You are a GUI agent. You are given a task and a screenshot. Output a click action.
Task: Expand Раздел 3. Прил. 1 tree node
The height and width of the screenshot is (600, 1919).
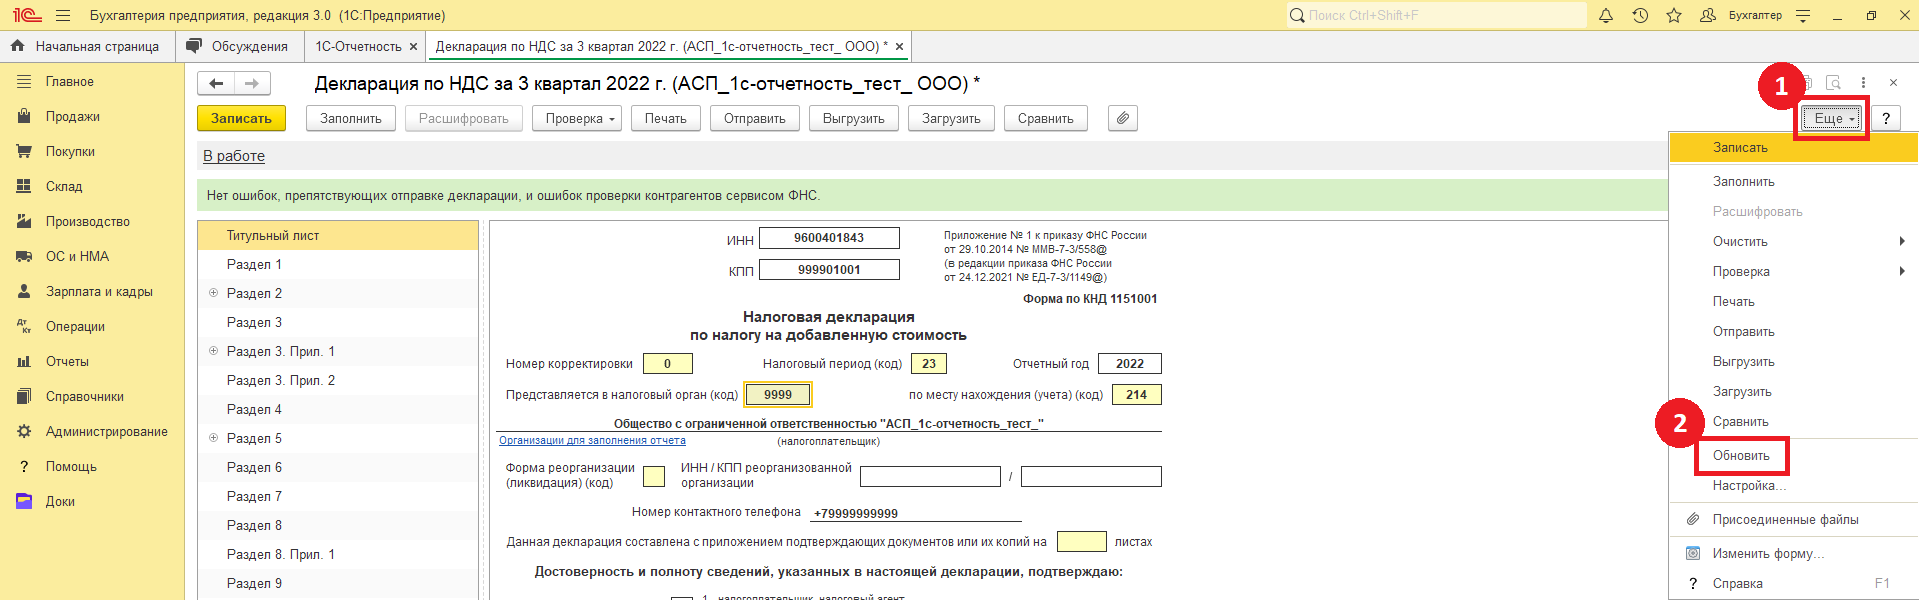pyautogui.click(x=213, y=351)
